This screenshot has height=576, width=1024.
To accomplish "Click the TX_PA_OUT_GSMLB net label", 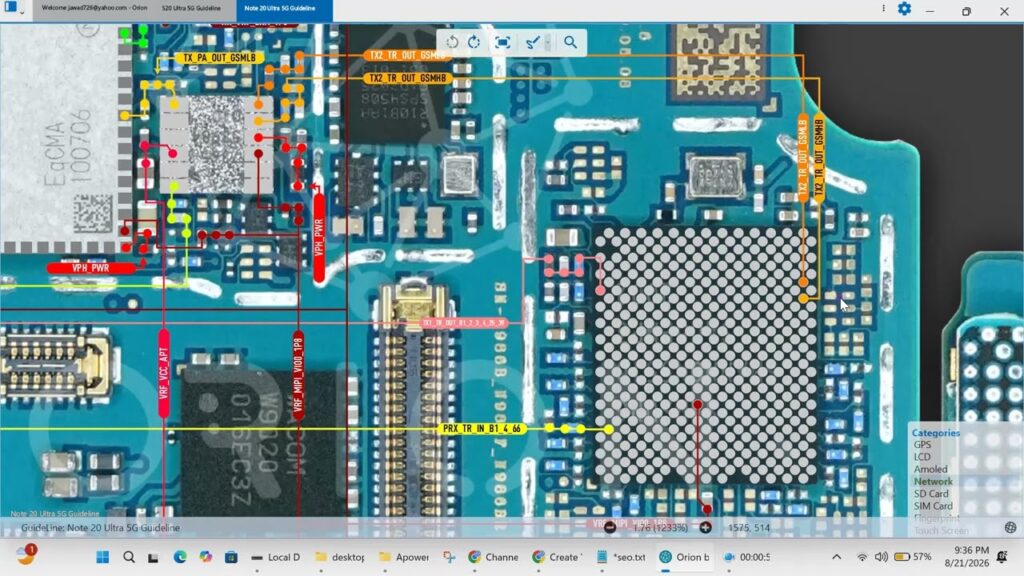I will [x=219, y=58].
